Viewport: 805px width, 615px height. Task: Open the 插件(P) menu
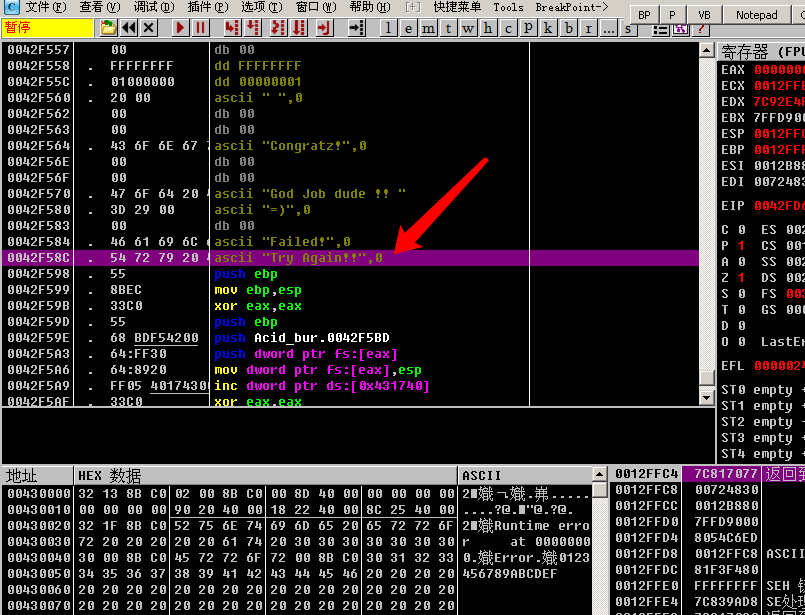pos(207,7)
